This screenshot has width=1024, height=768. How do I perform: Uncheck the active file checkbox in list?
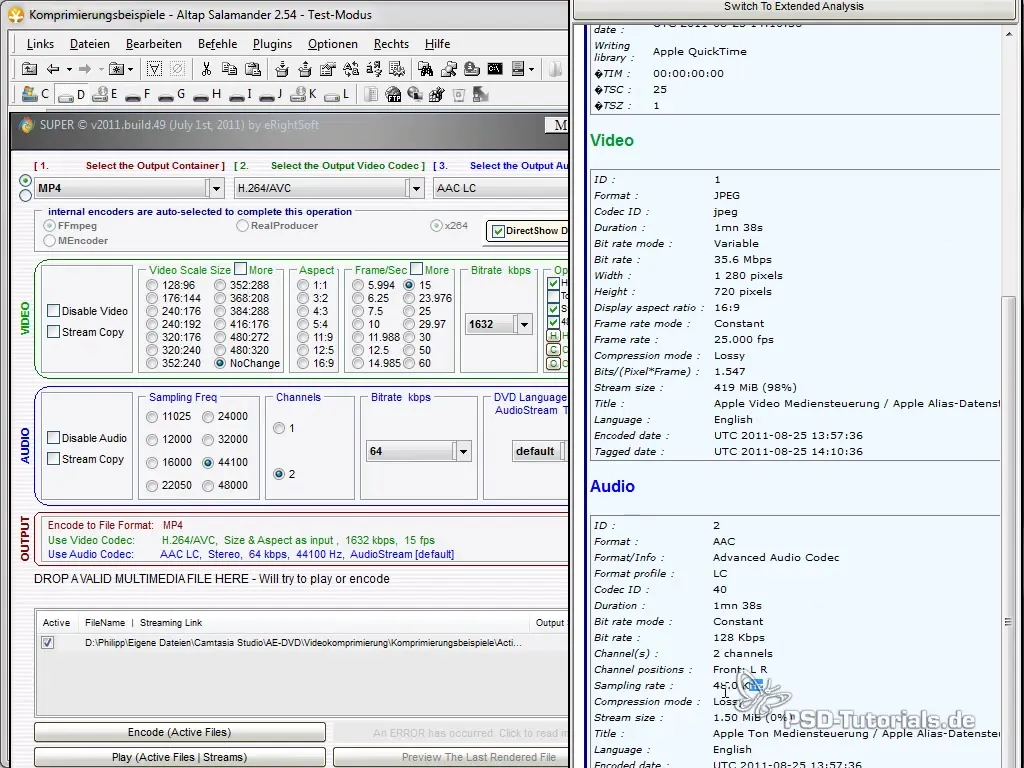48,643
